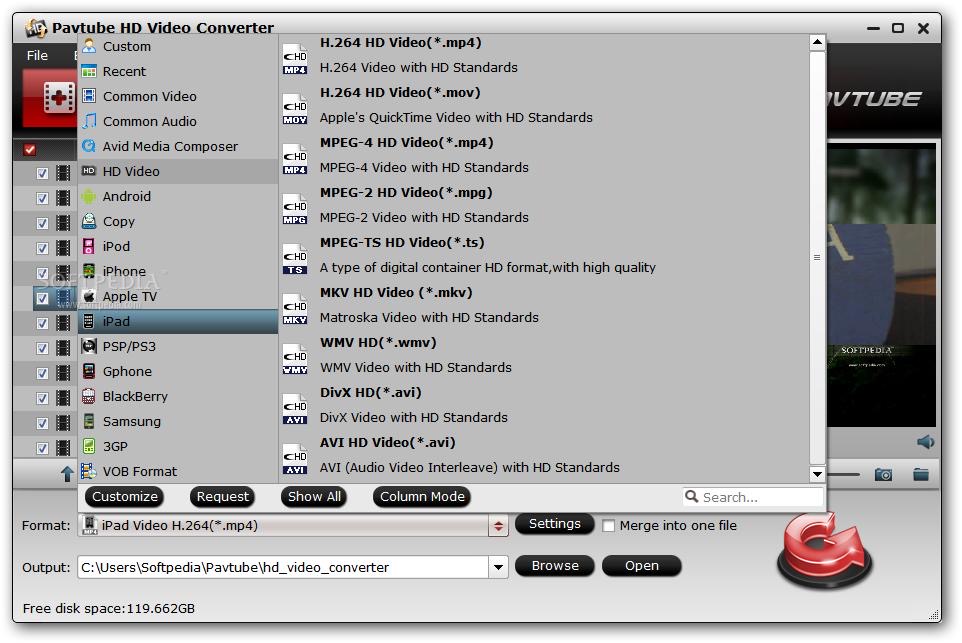Click the format Search field
962x643 pixels.
coord(753,497)
